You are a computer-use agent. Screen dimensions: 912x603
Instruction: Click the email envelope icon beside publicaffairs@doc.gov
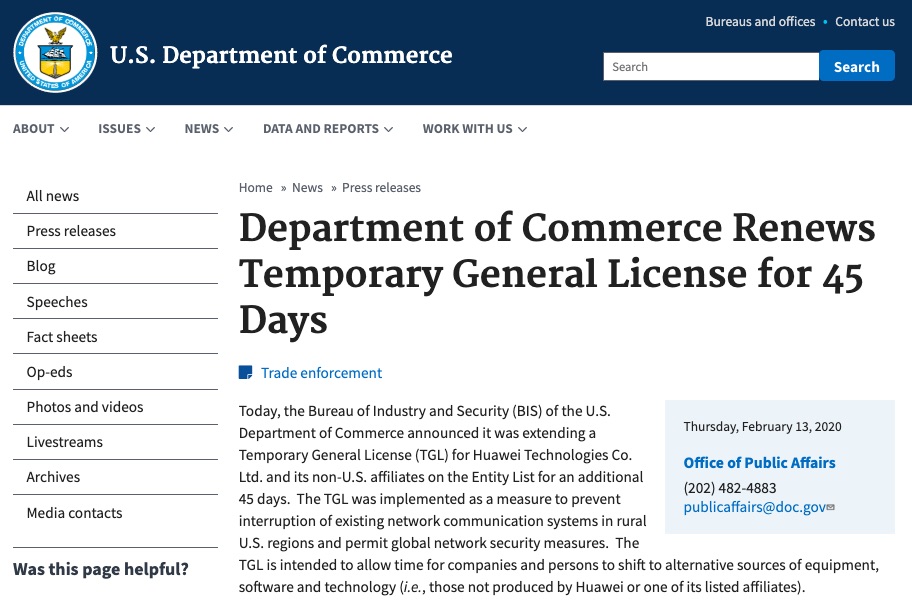[831, 507]
